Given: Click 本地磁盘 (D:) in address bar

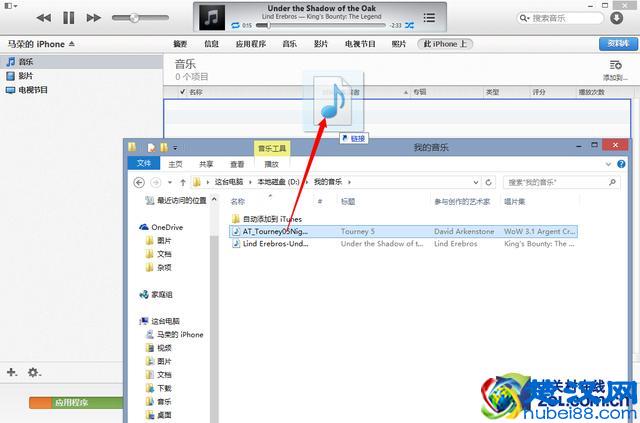Looking at the screenshot, I should point(278,182).
